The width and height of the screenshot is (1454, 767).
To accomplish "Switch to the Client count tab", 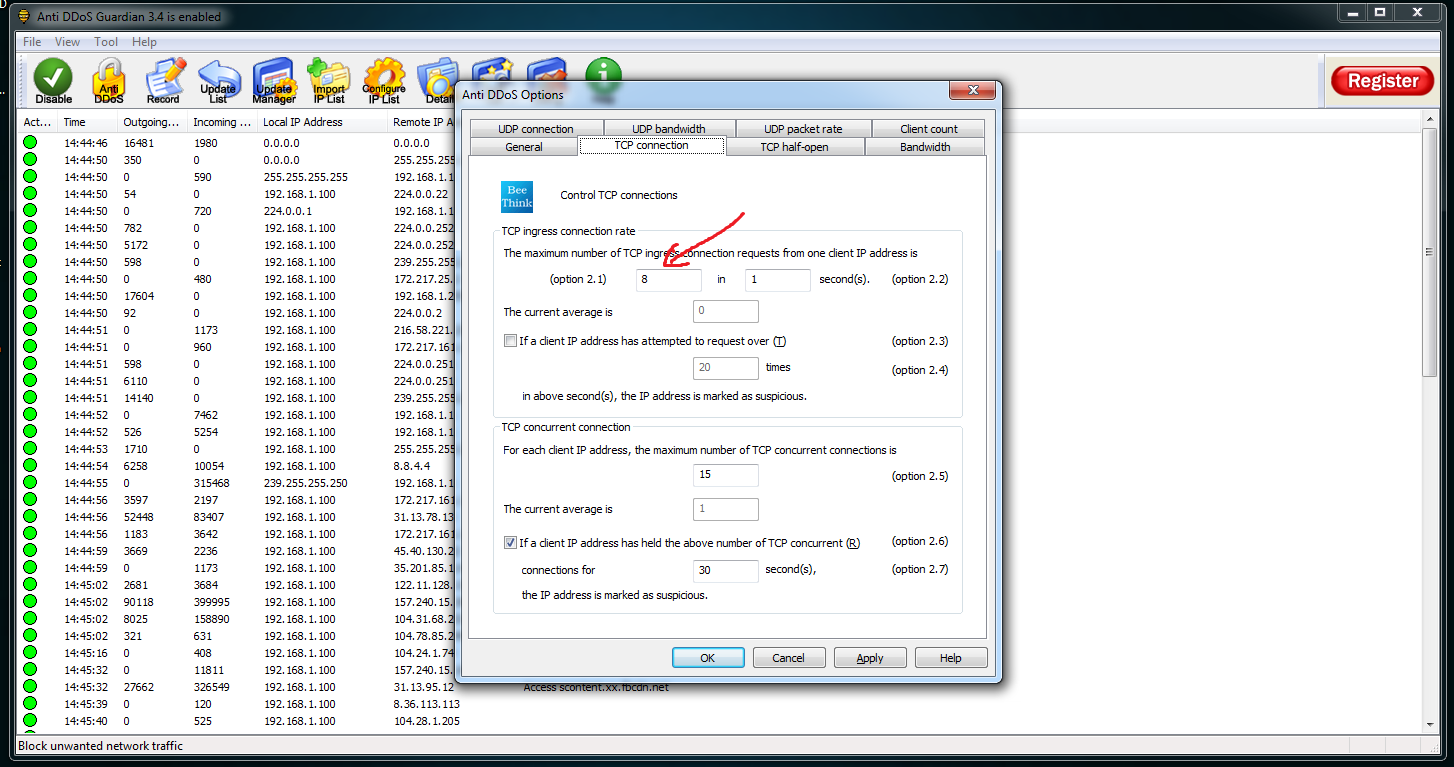I will (x=929, y=129).
